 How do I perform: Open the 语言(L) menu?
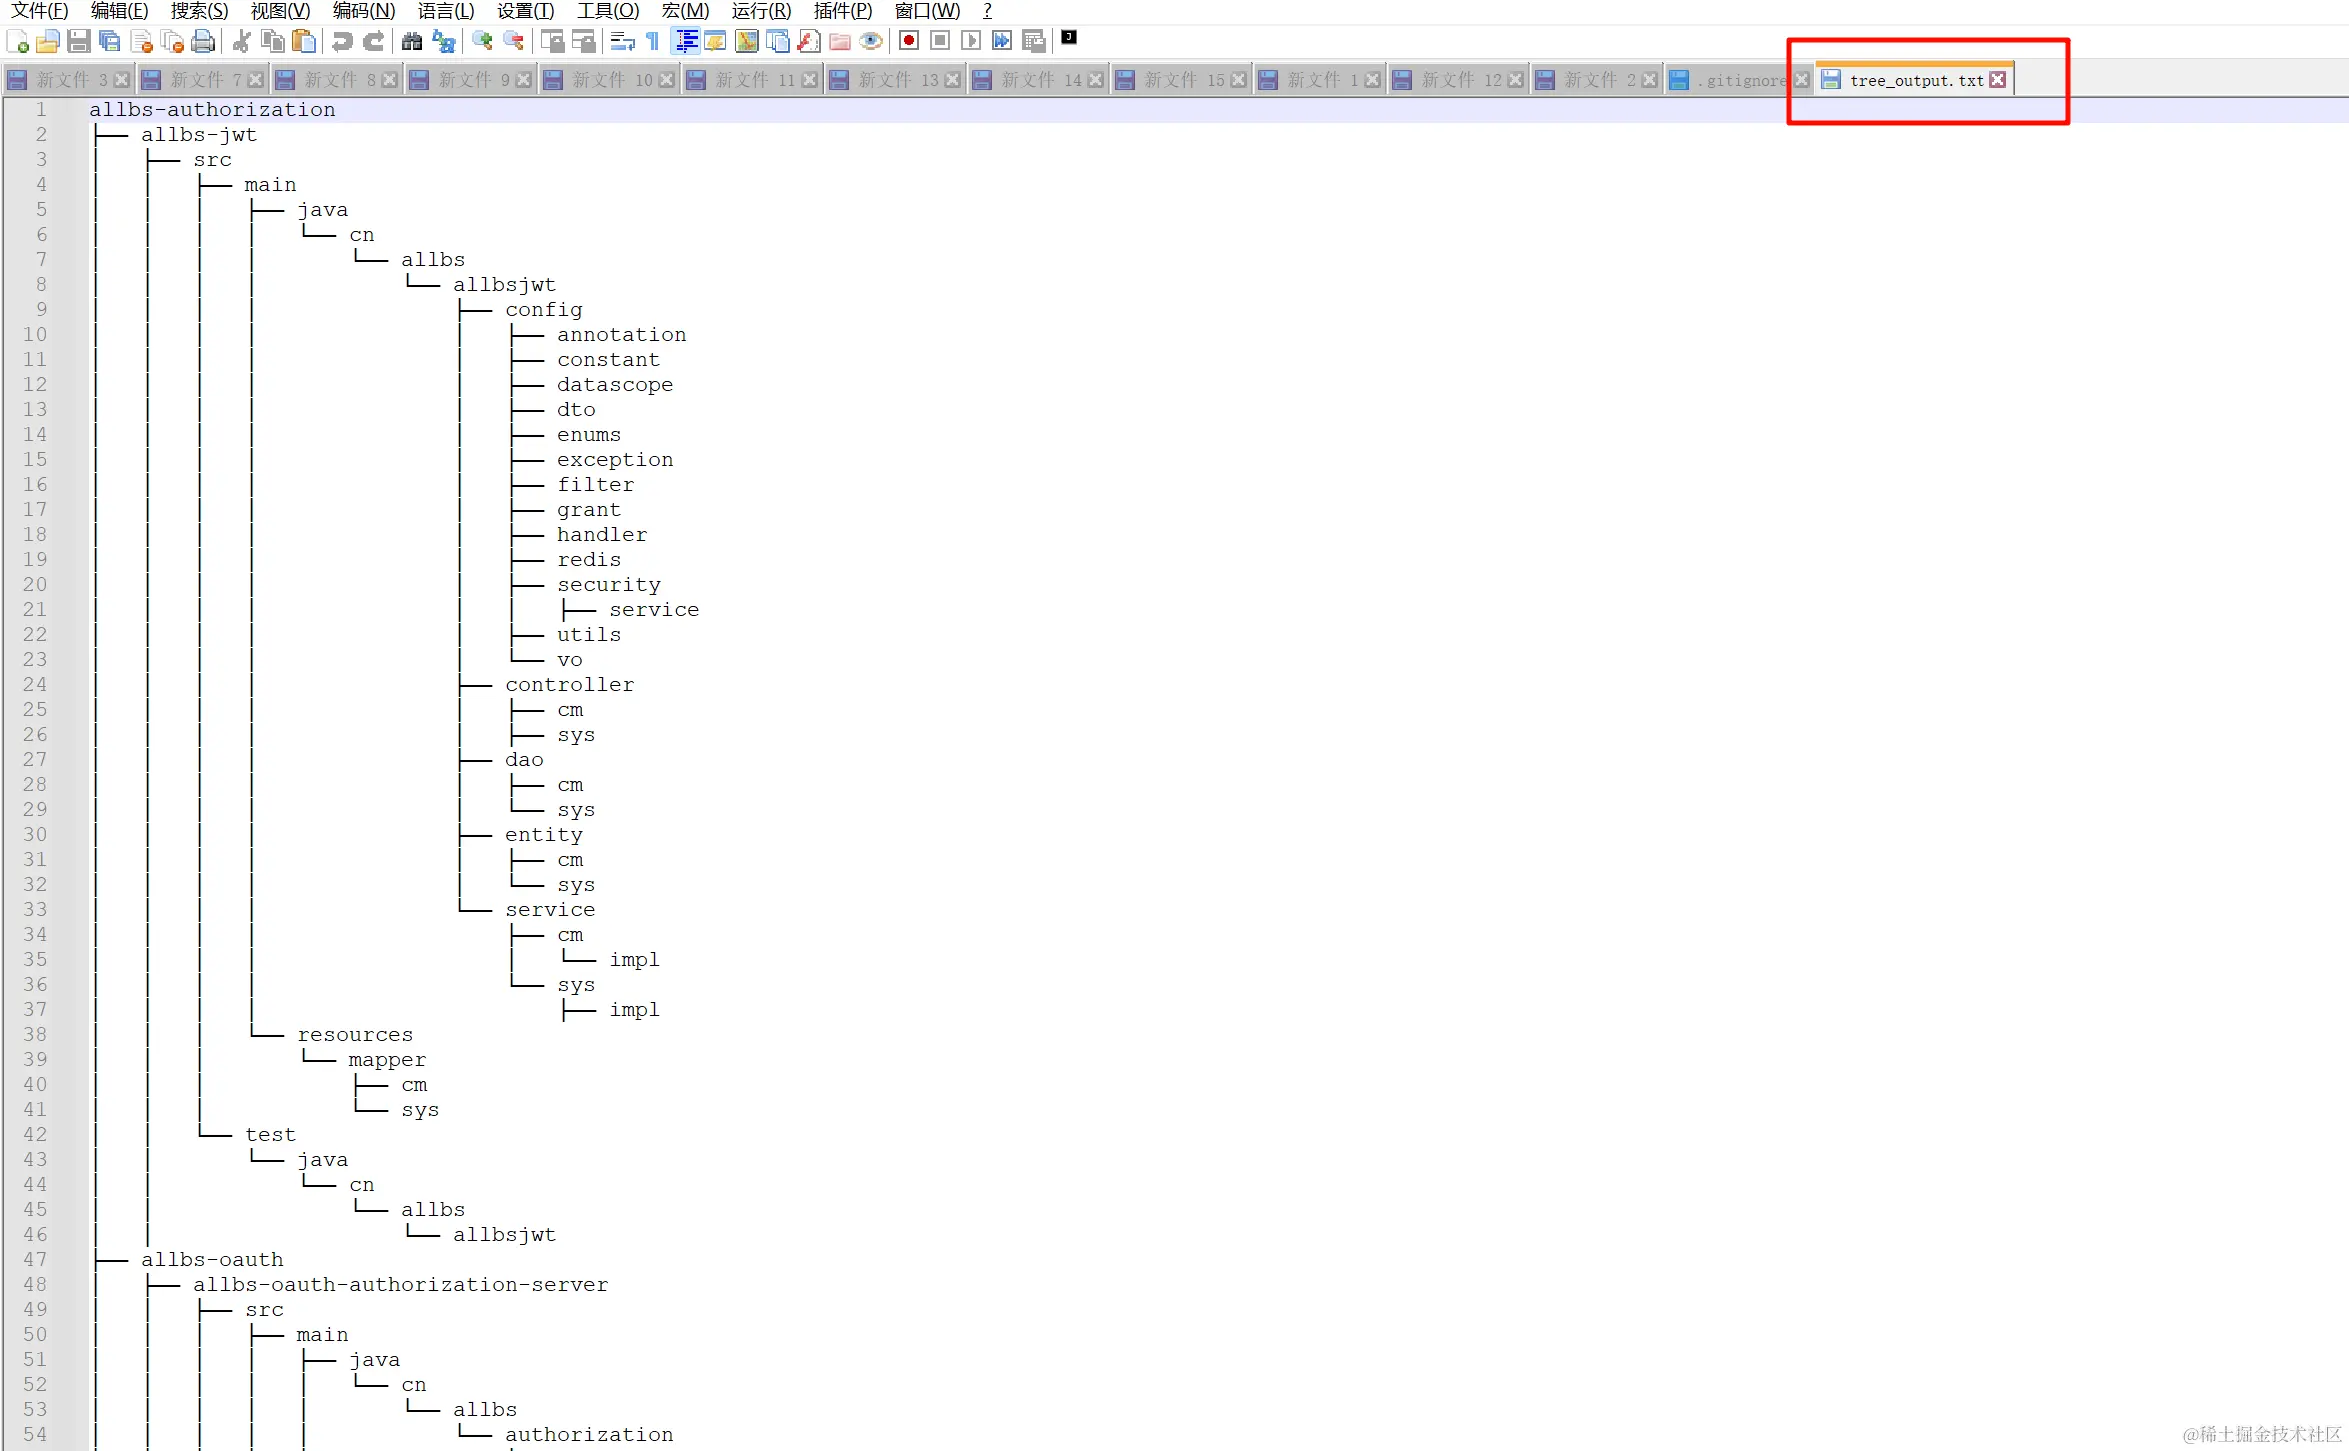click(445, 11)
